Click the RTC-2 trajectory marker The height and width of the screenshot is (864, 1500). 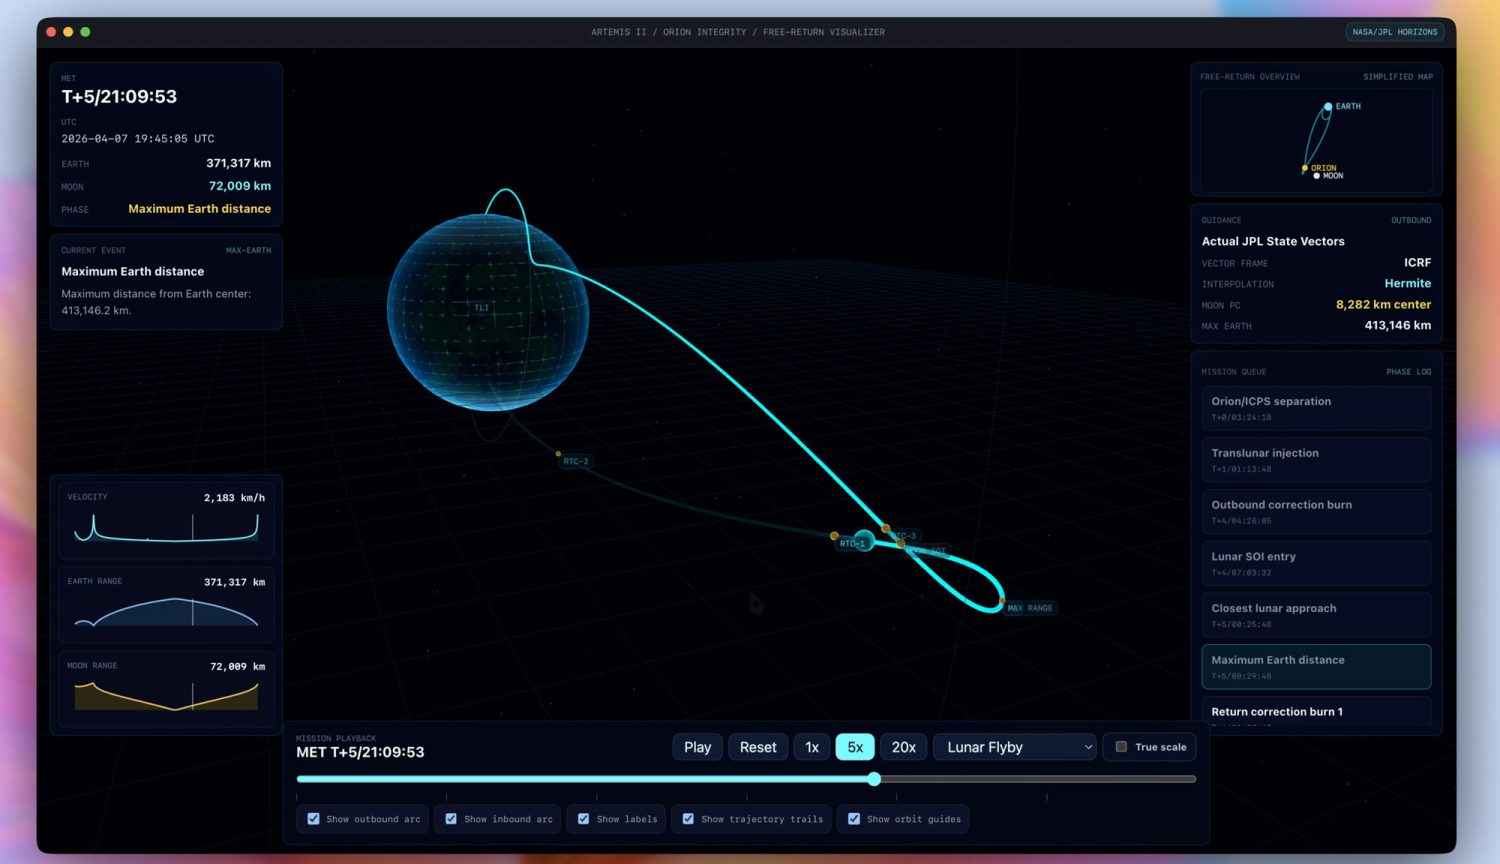(575, 461)
